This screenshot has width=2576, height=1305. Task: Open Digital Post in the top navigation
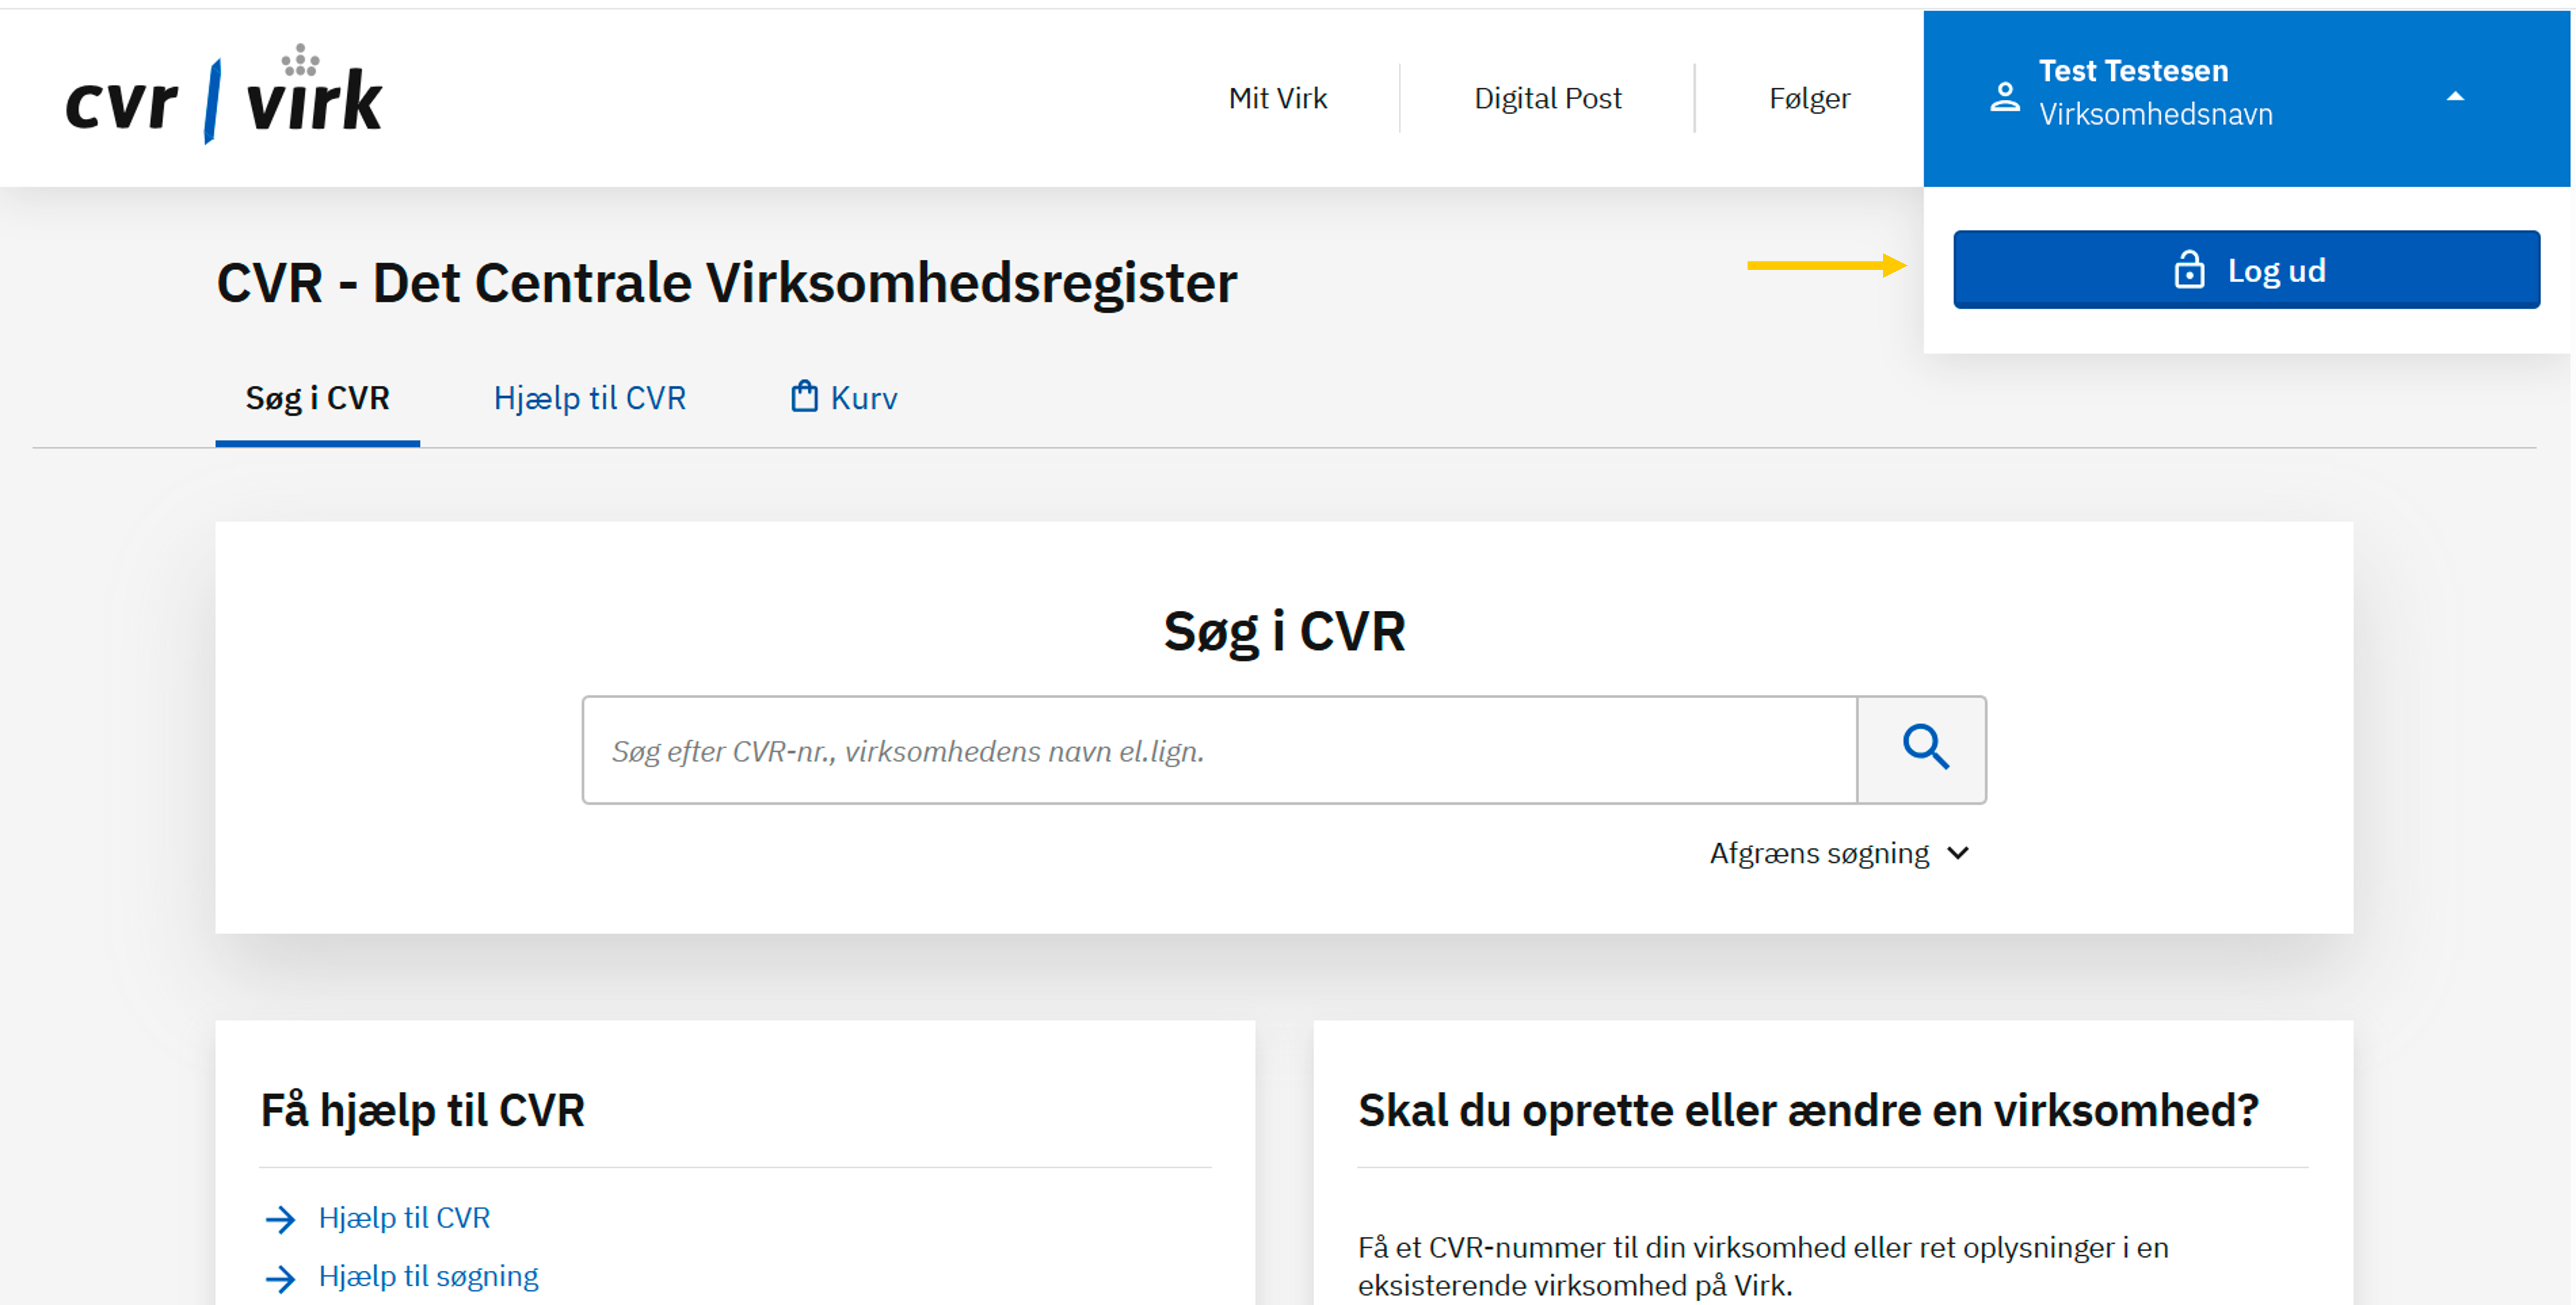point(1547,98)
